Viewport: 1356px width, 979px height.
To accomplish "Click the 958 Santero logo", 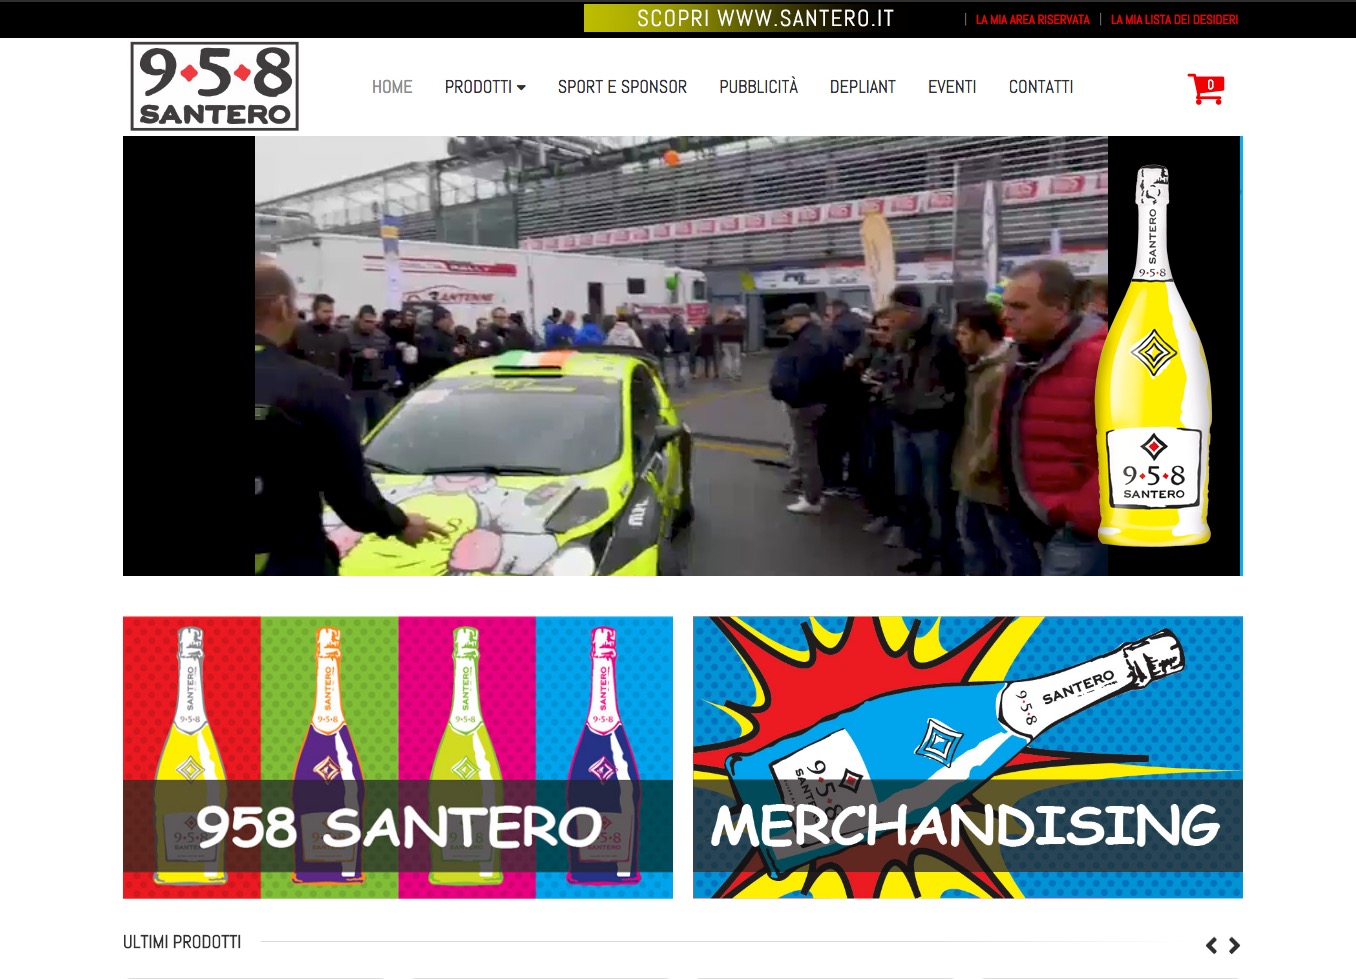I will (x=215, y=86).
